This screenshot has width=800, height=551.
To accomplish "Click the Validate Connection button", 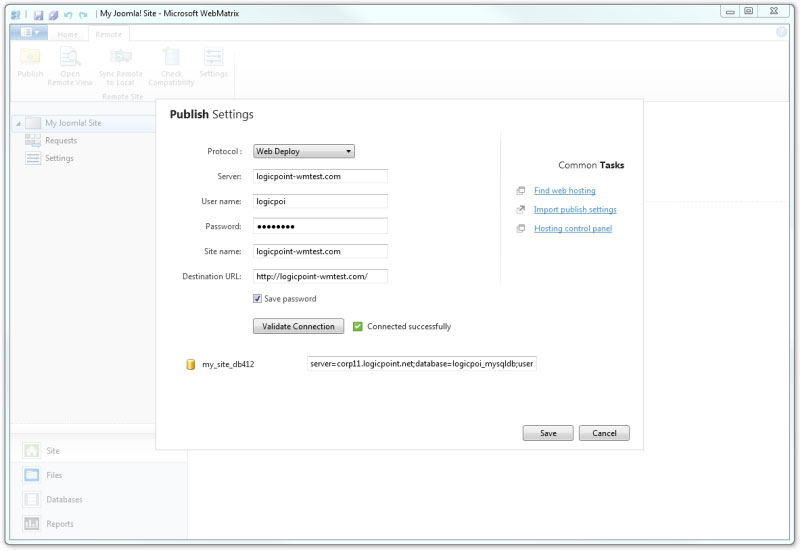I will tap(298, 327).
